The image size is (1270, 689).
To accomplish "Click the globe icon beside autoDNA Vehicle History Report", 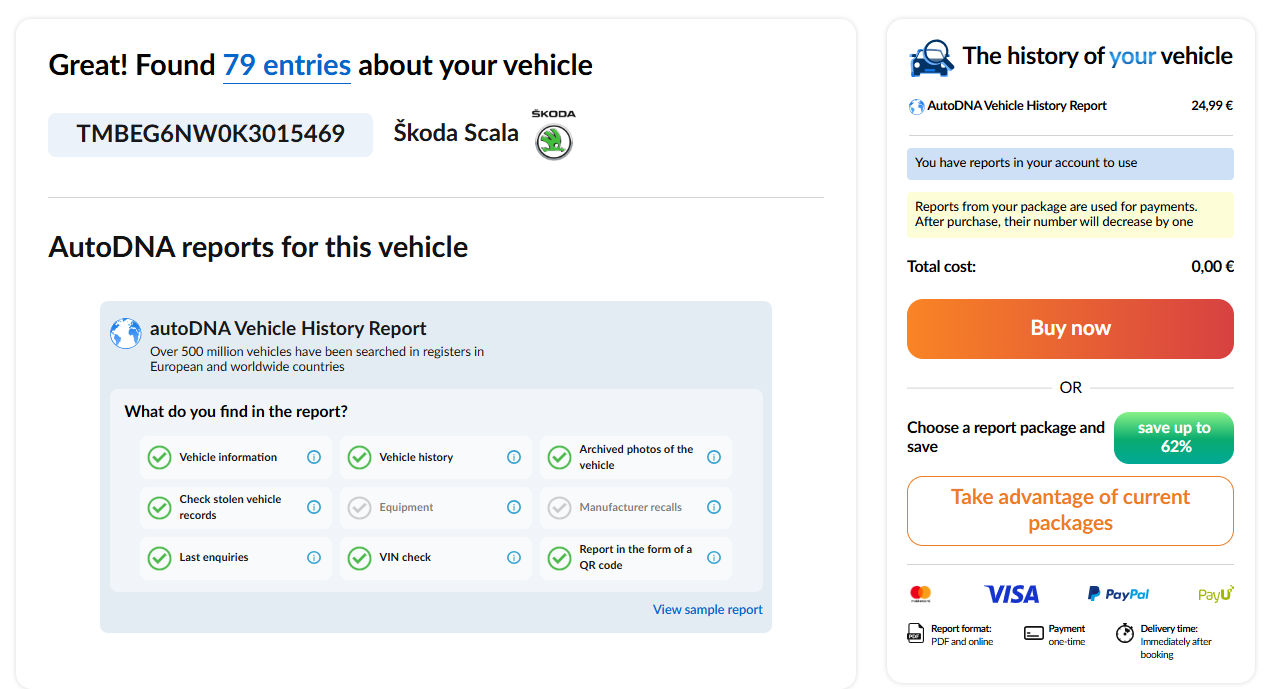I will (x=126, y=333).
